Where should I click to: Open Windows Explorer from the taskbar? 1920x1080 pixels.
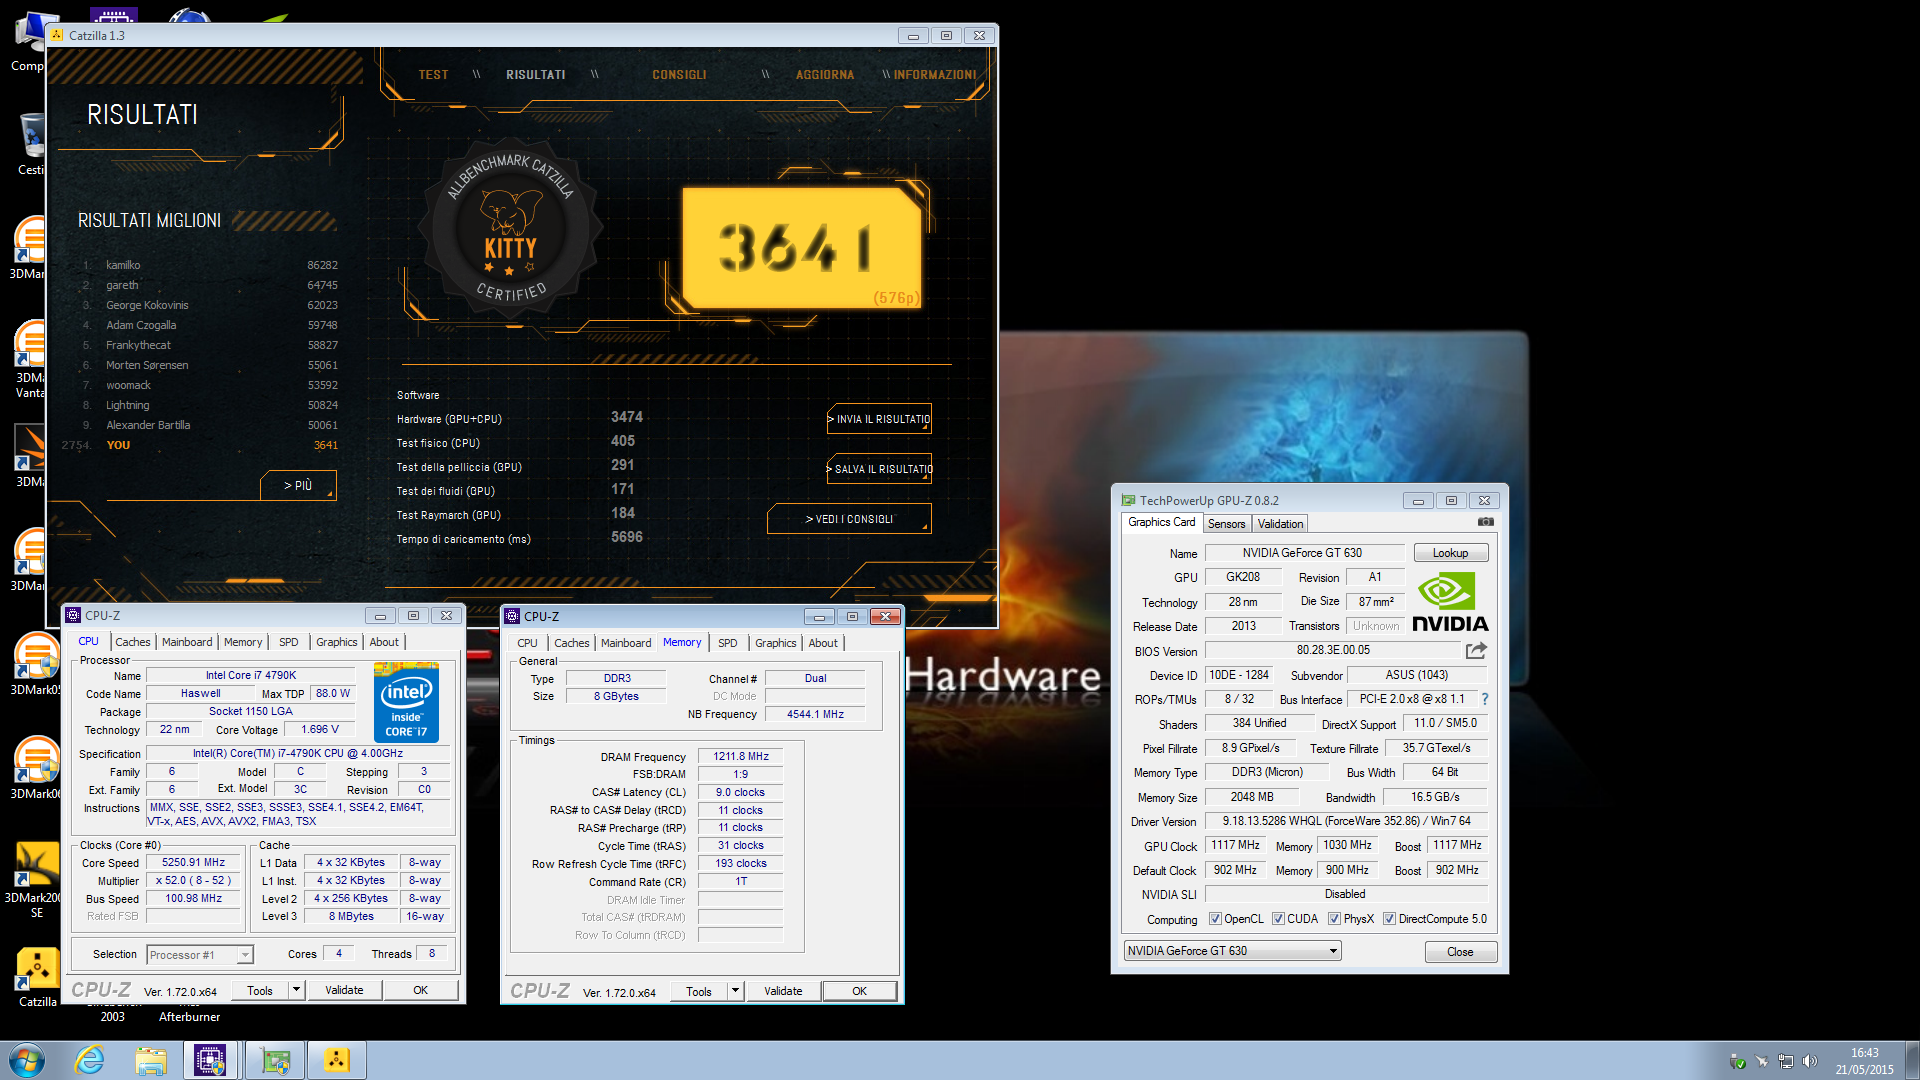tap(151, 1060)
